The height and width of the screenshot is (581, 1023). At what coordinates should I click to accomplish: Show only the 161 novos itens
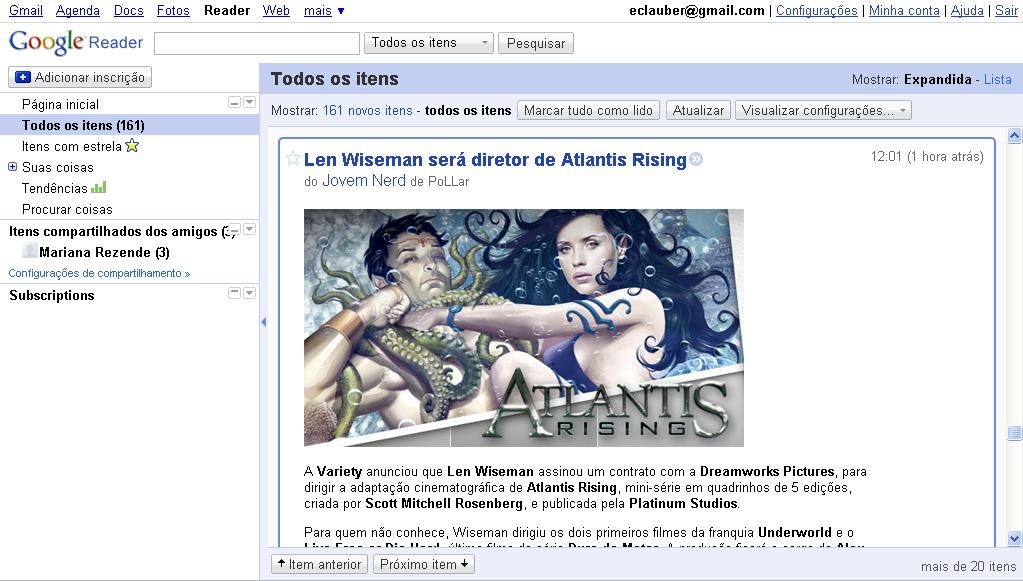(367, 110)
